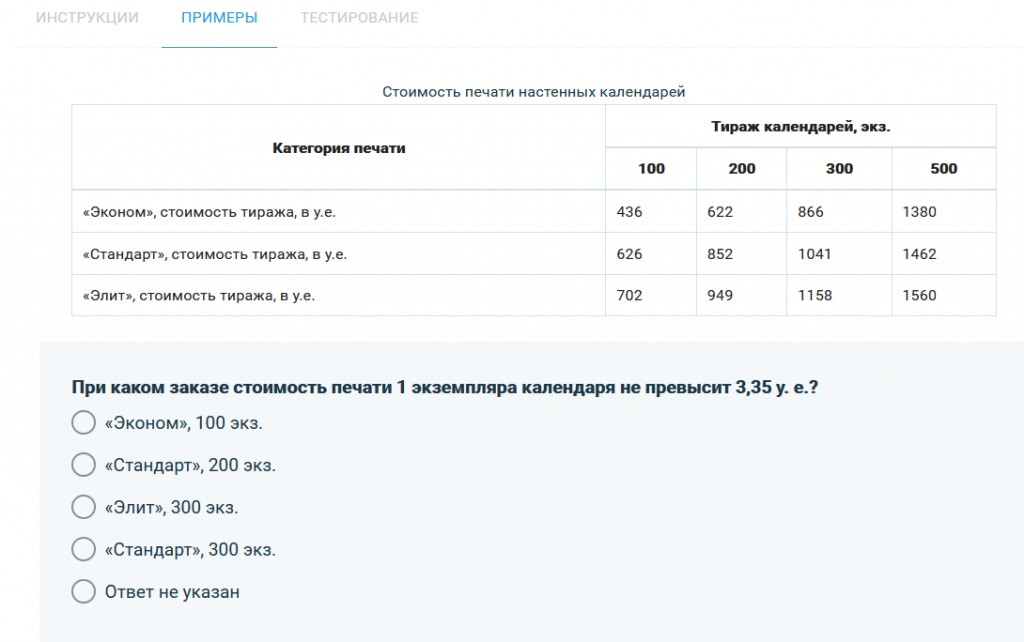1024x642 pixels.
Task: Click cell value 702
Action: tap(630, 295)
